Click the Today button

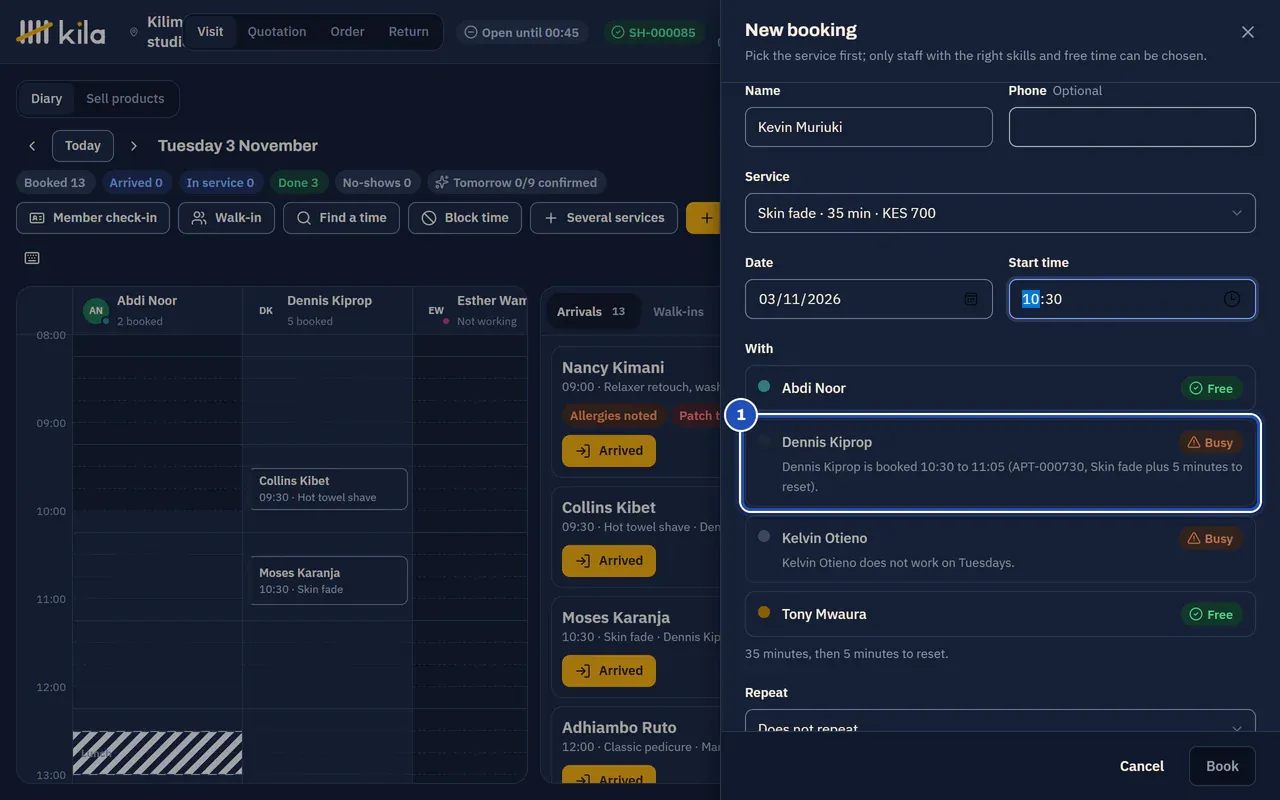point(83,146)
